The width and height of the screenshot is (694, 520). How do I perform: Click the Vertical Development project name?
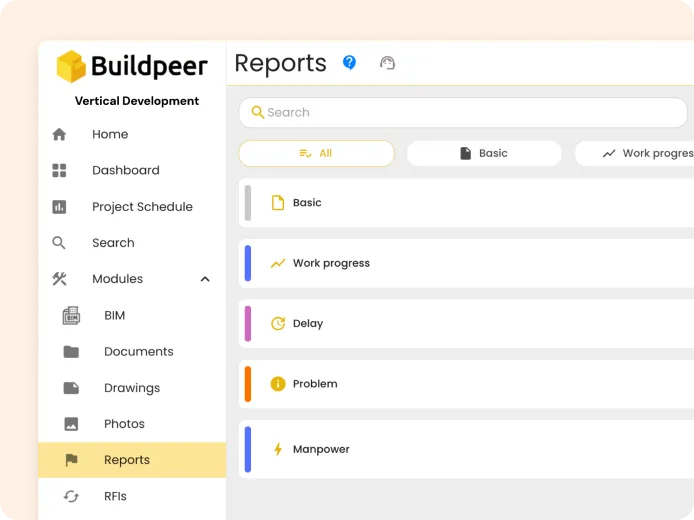point(137,101)
